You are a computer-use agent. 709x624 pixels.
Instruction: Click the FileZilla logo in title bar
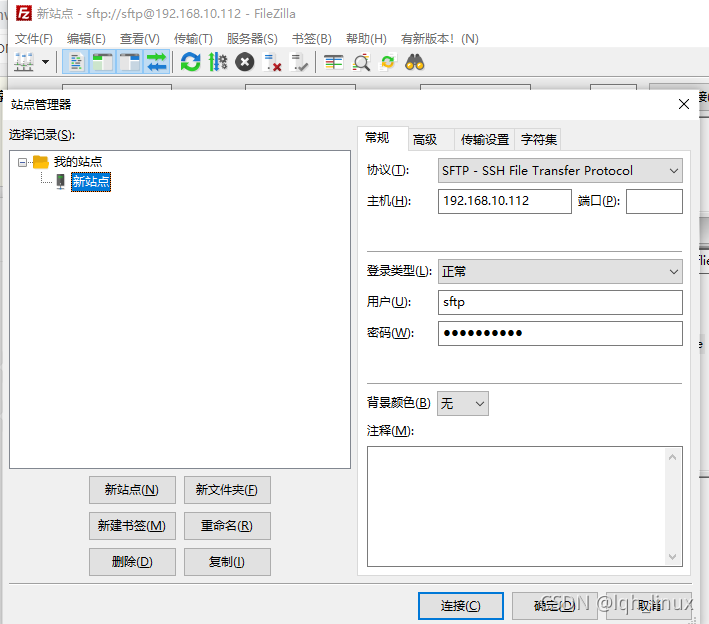[x=24, y=13]
